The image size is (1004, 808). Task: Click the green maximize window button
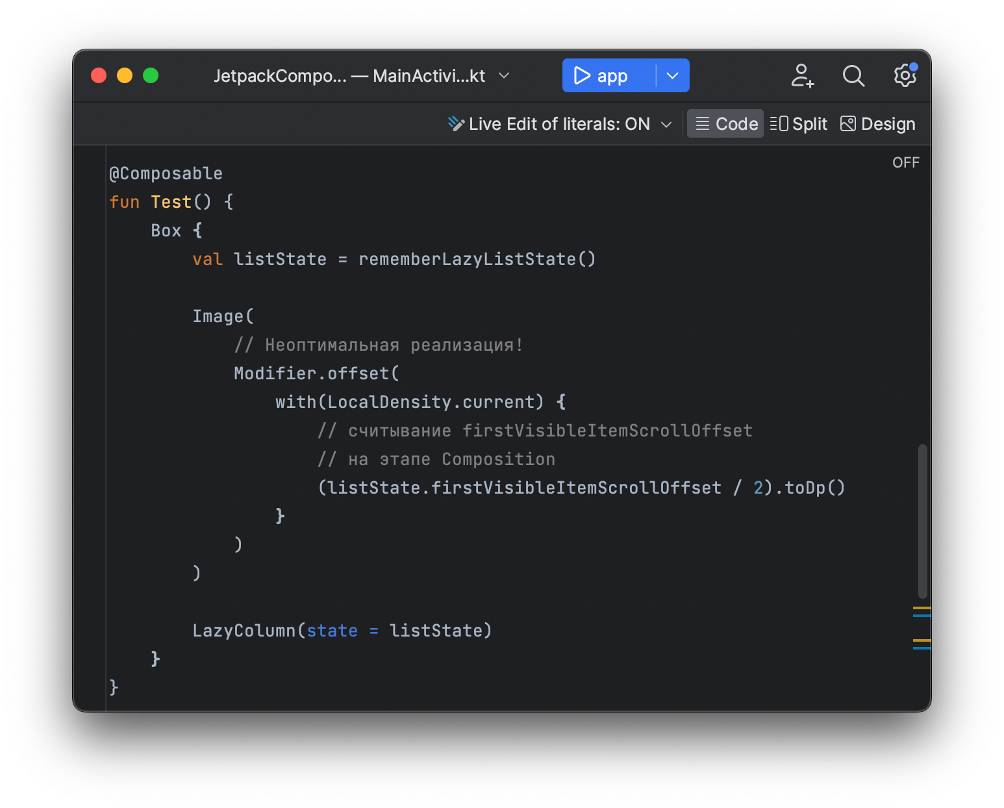151,76
